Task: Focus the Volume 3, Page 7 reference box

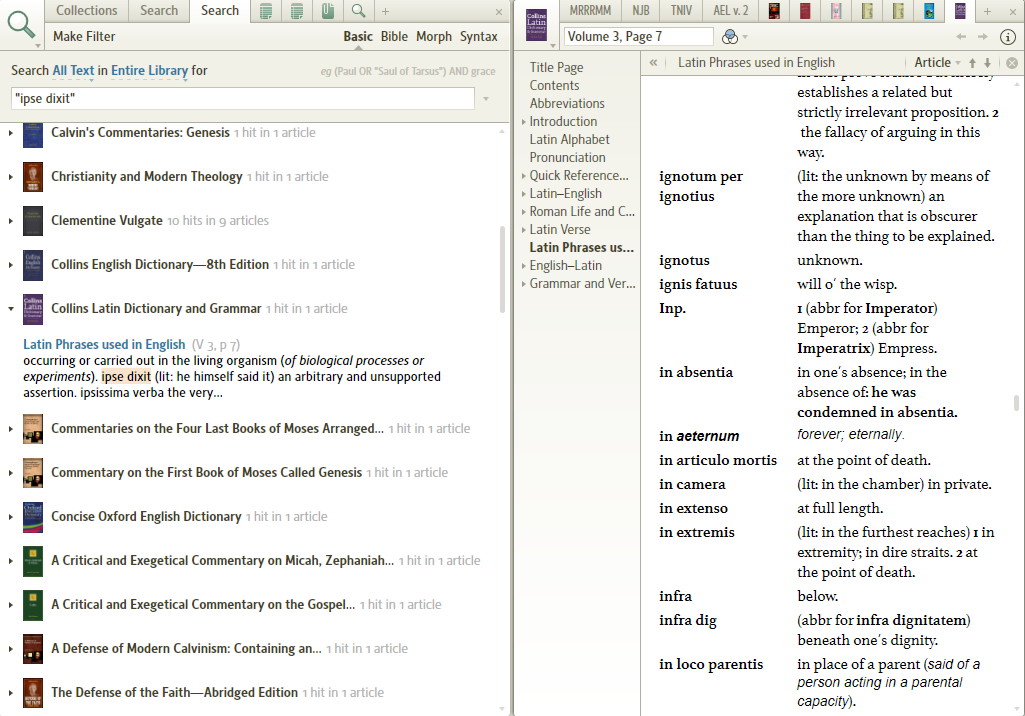Action: click(x=639, y=37)
